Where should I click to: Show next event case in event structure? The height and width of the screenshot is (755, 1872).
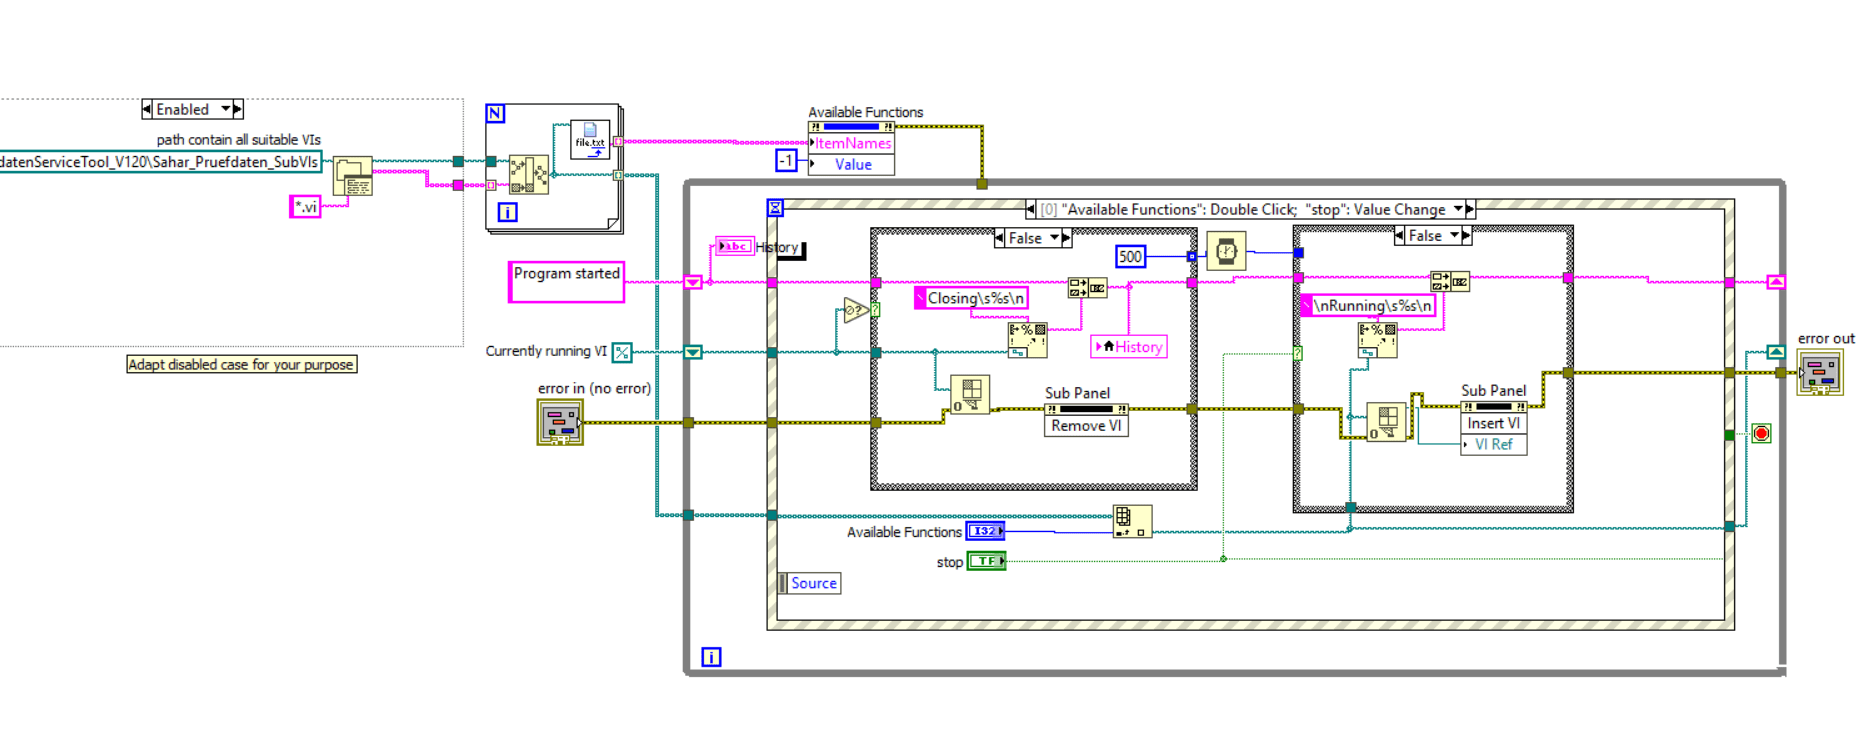(1470, 209)
